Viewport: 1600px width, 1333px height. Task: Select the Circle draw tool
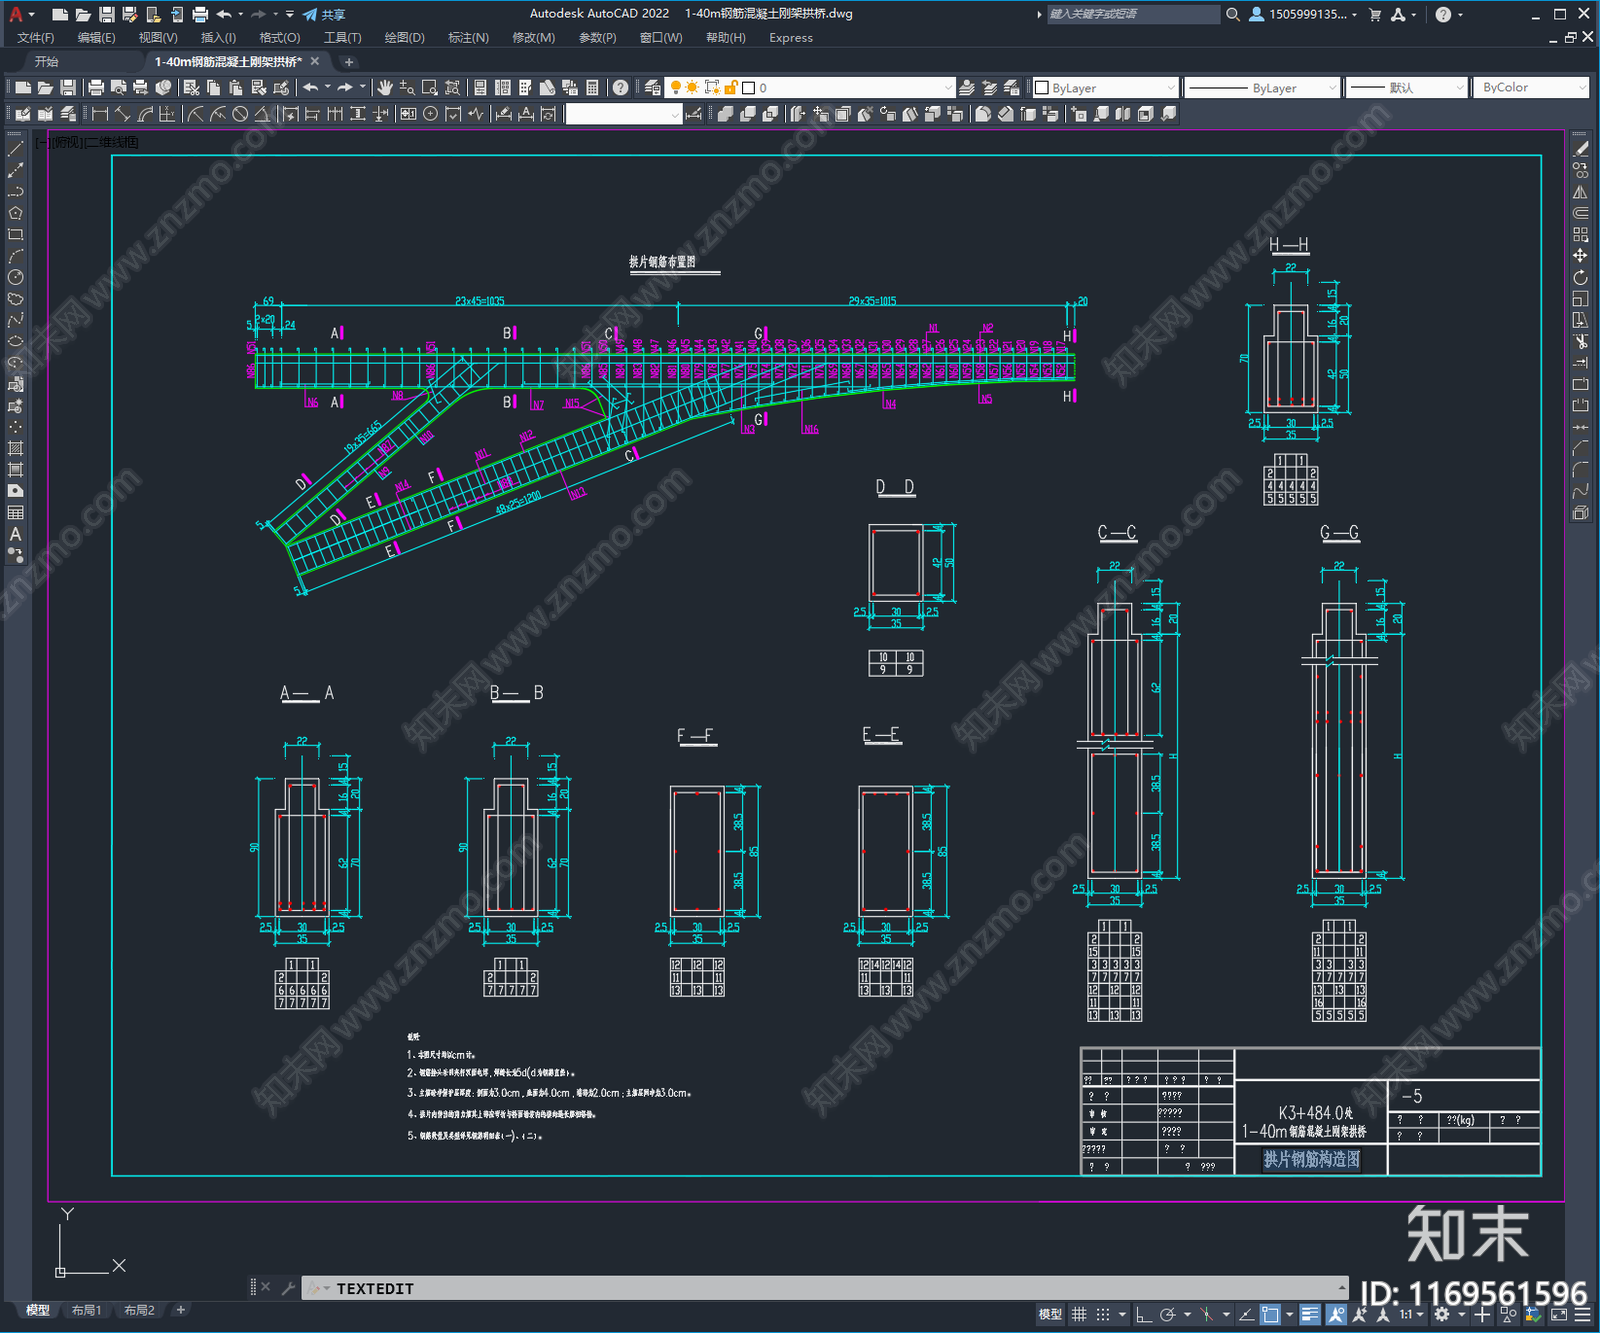[16, 277]
